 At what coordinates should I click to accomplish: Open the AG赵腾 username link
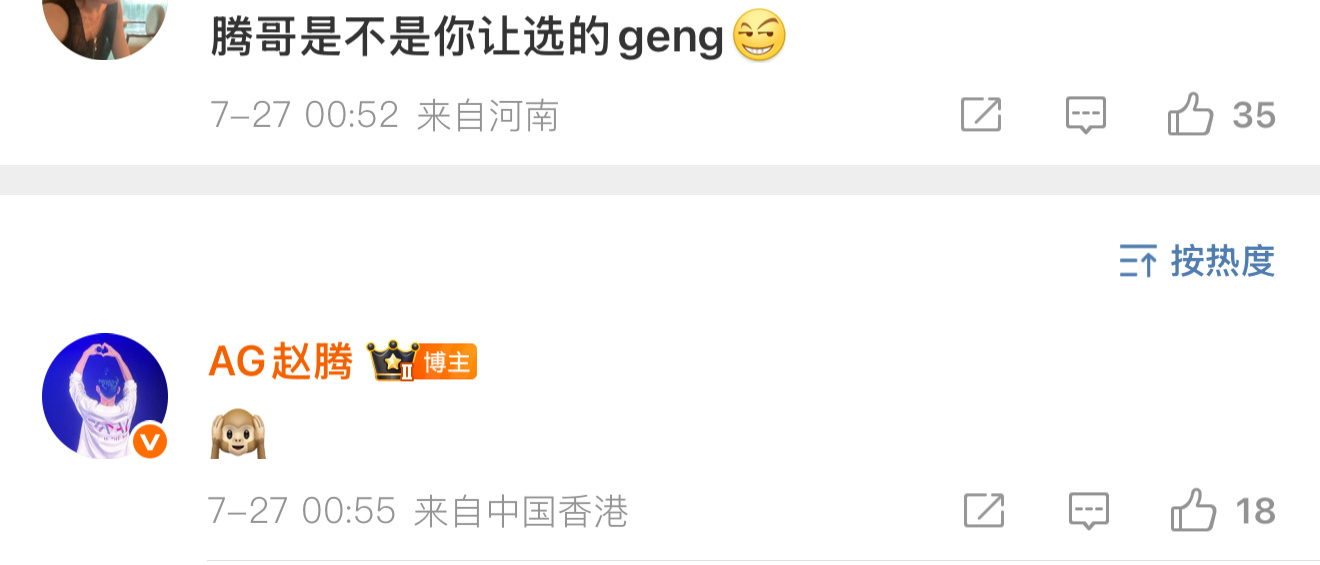[x=281, y=361]
